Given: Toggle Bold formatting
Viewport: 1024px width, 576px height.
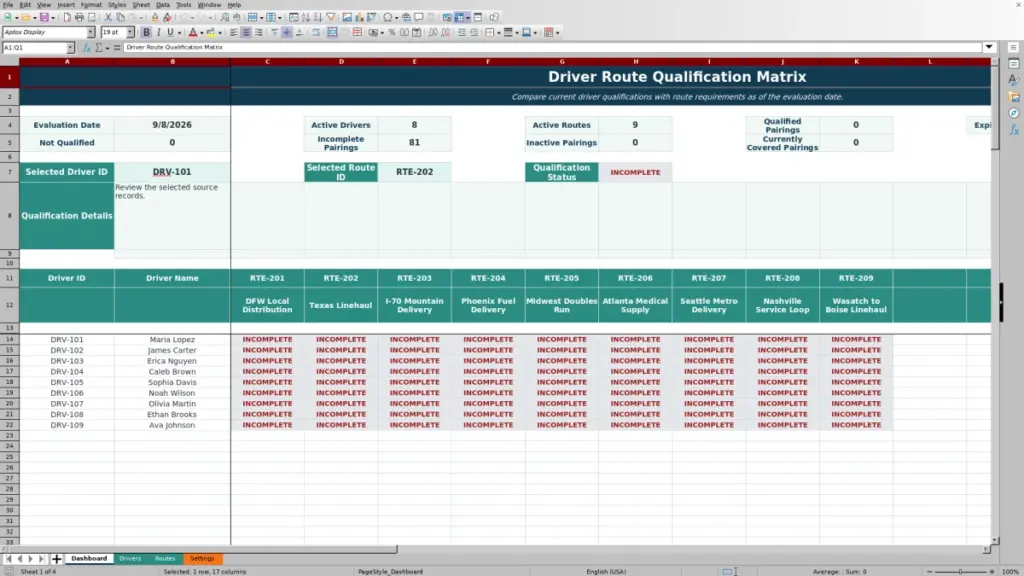Looking at the screenshot, I should 146,32.
